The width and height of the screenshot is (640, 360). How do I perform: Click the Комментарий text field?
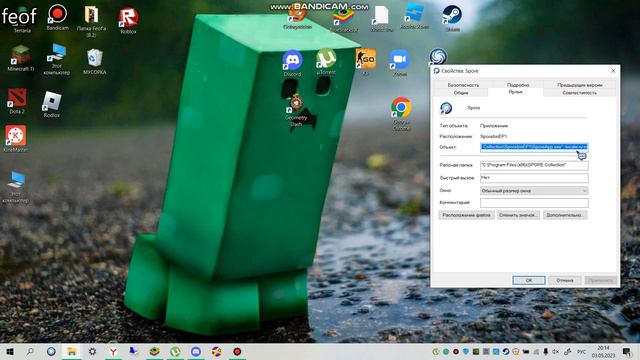coord(534,203)
